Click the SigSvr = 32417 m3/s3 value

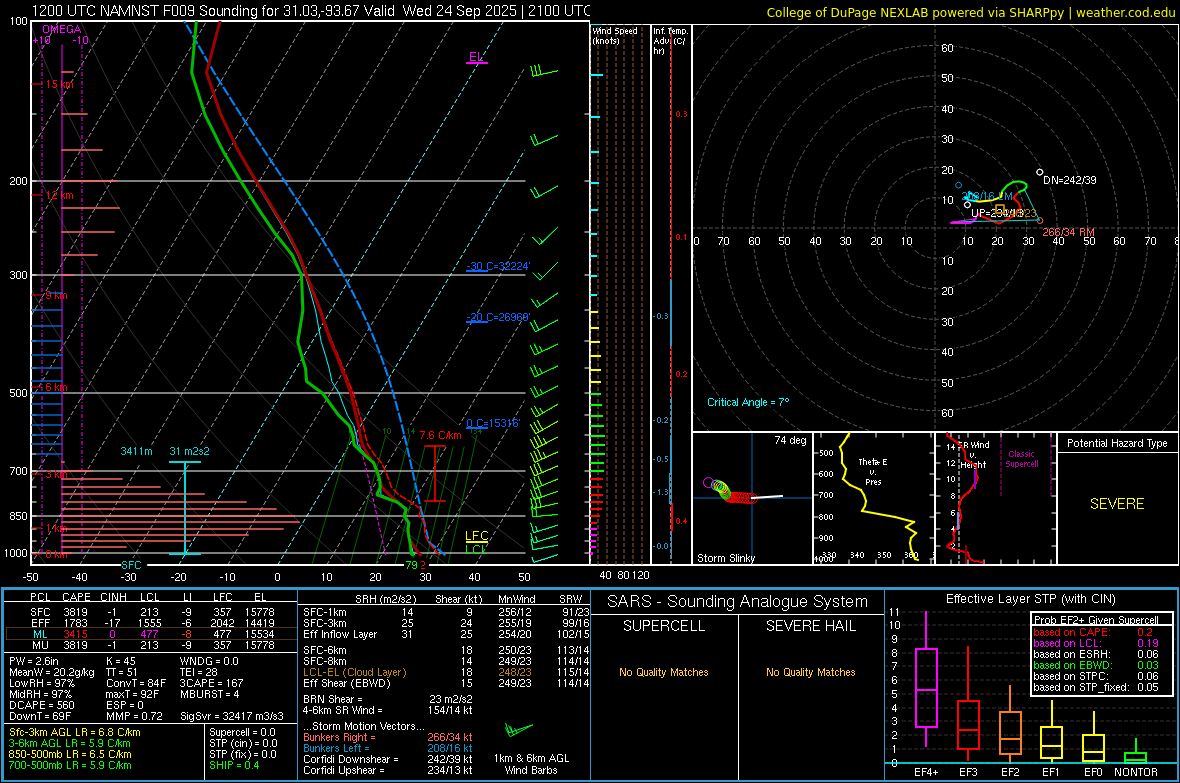pos(232,716)
